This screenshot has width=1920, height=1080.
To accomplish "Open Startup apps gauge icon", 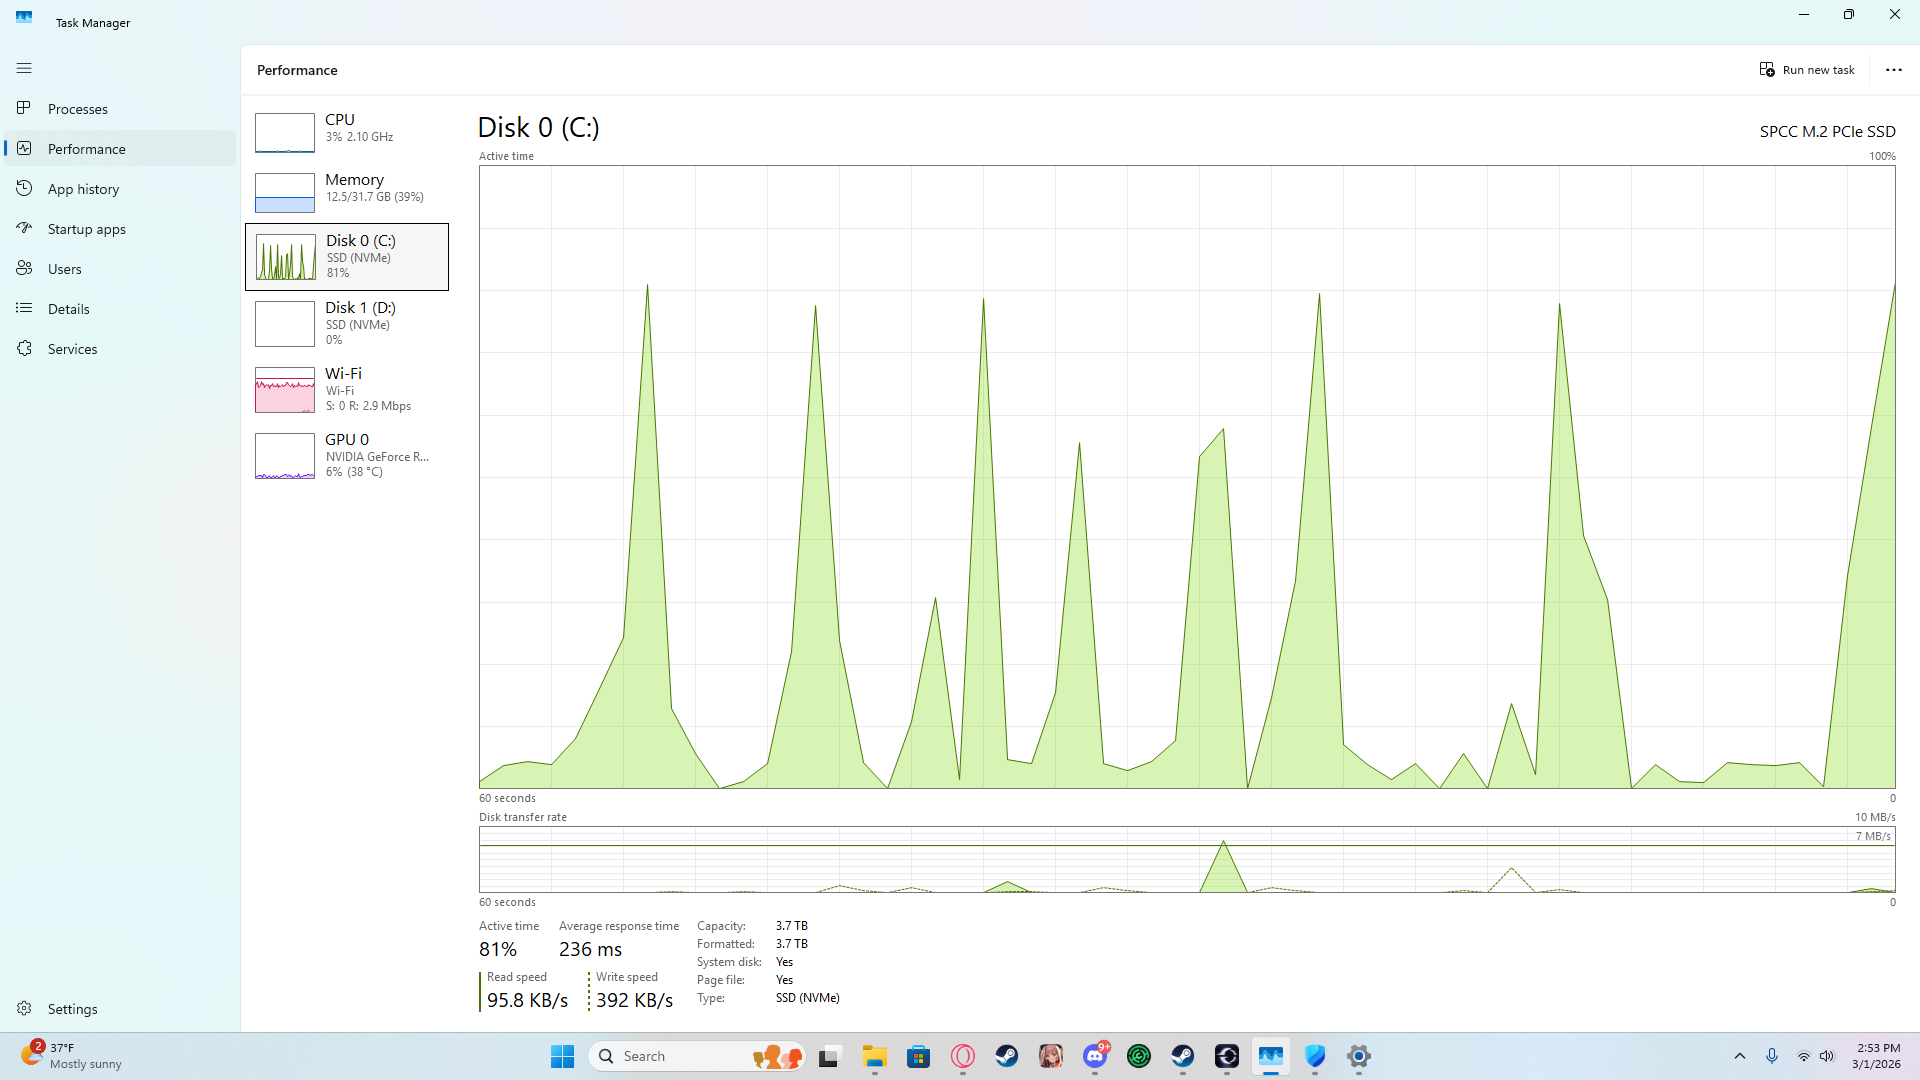I will coord(24,228).
